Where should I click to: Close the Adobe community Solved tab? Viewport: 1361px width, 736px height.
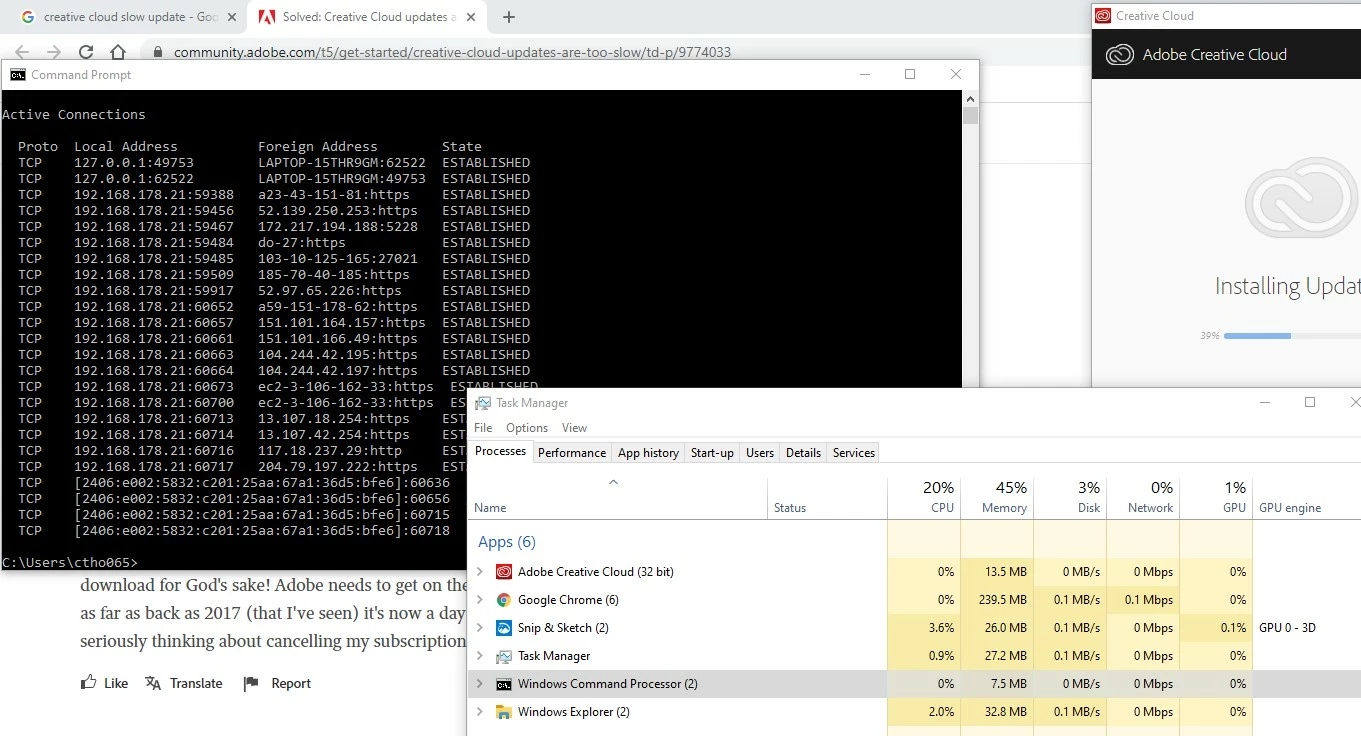[470, 17]
